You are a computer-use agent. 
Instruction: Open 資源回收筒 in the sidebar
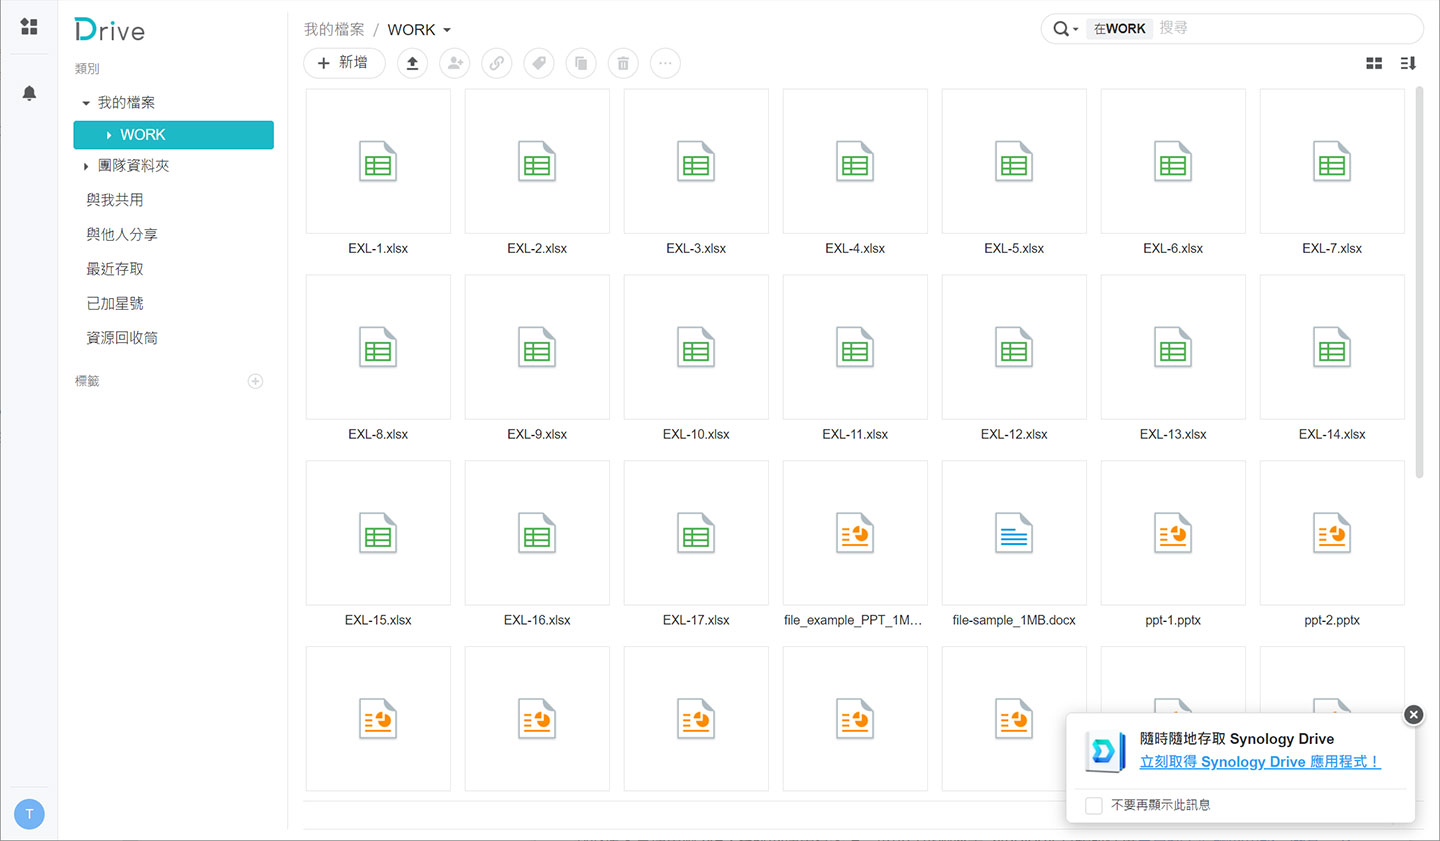[122, 338]
